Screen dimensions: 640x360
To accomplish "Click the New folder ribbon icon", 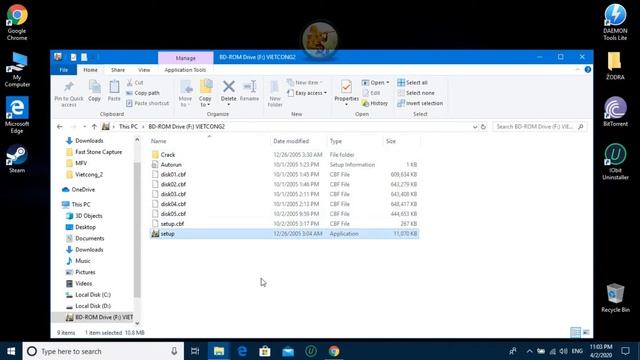I will tap(275, 94).
